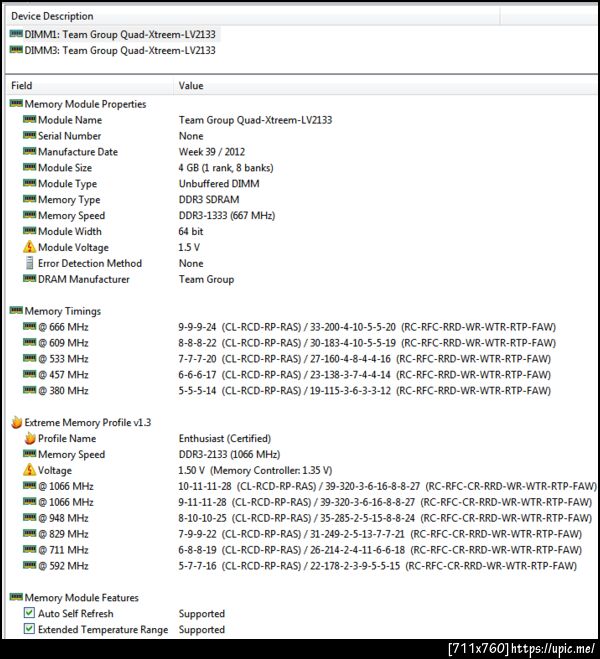Click the Memory Module Features section icon
This screenshot has height=659, width=600.
pos(16,597)
